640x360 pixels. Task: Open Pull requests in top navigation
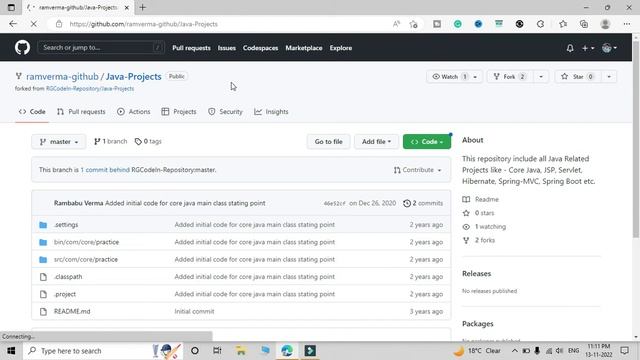coord(191,48)
